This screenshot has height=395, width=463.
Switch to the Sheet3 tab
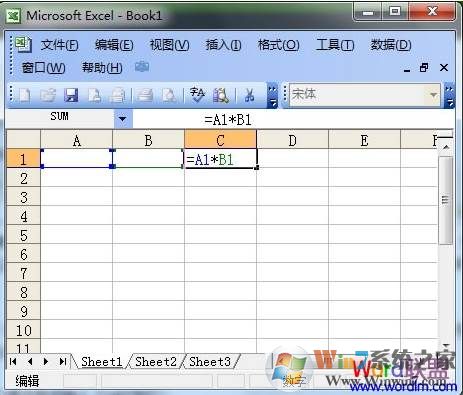(210, 362)
